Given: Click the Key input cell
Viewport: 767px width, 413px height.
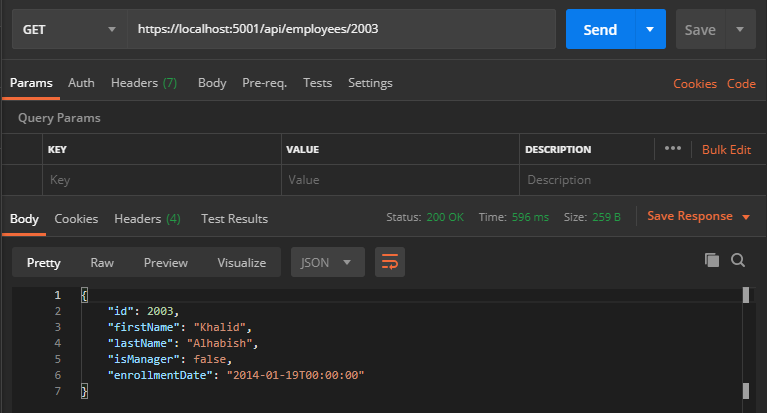Looking at the screenshot, I should pos(162,180).
